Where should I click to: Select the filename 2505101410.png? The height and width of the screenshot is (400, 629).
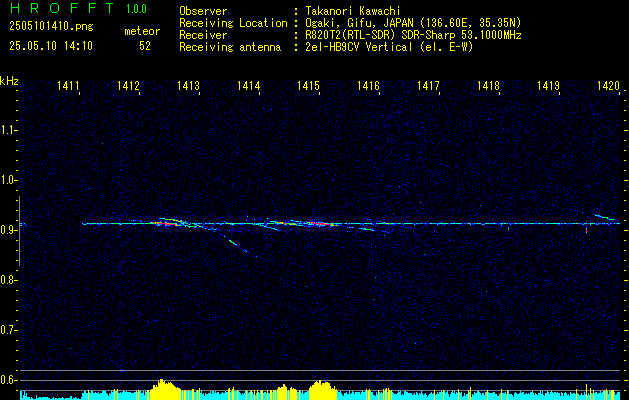[x=51, y=27]
